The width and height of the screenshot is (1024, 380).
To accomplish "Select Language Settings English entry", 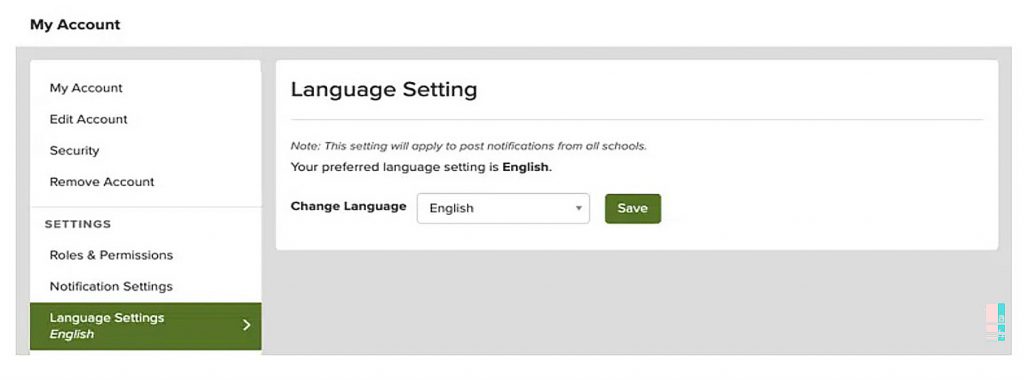I will click(x=146, y=326).
